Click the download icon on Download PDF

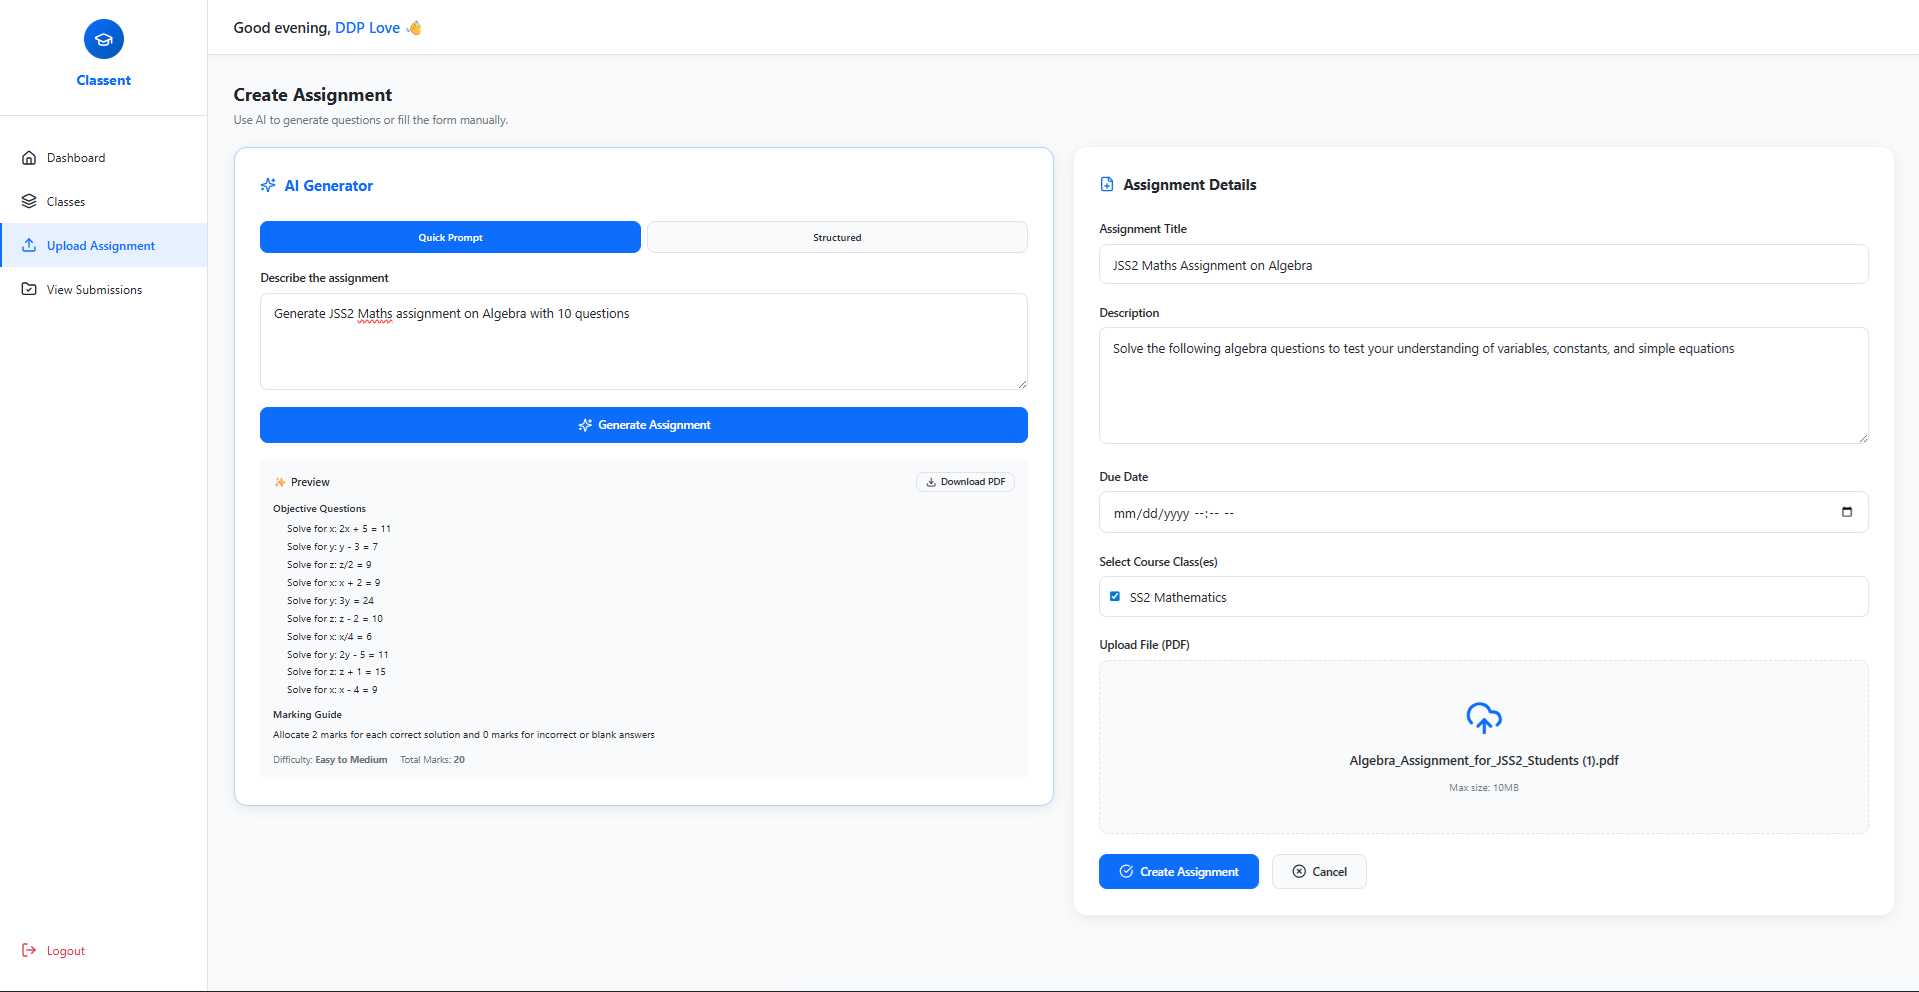point(931,482)
